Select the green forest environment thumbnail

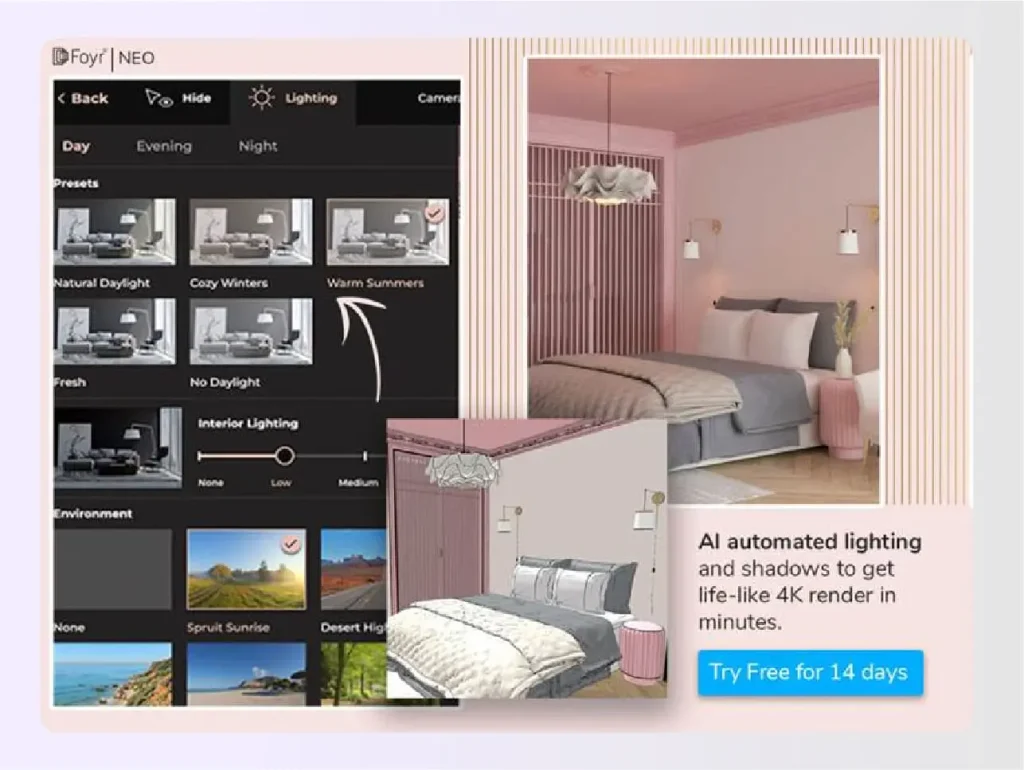(353, 674)
